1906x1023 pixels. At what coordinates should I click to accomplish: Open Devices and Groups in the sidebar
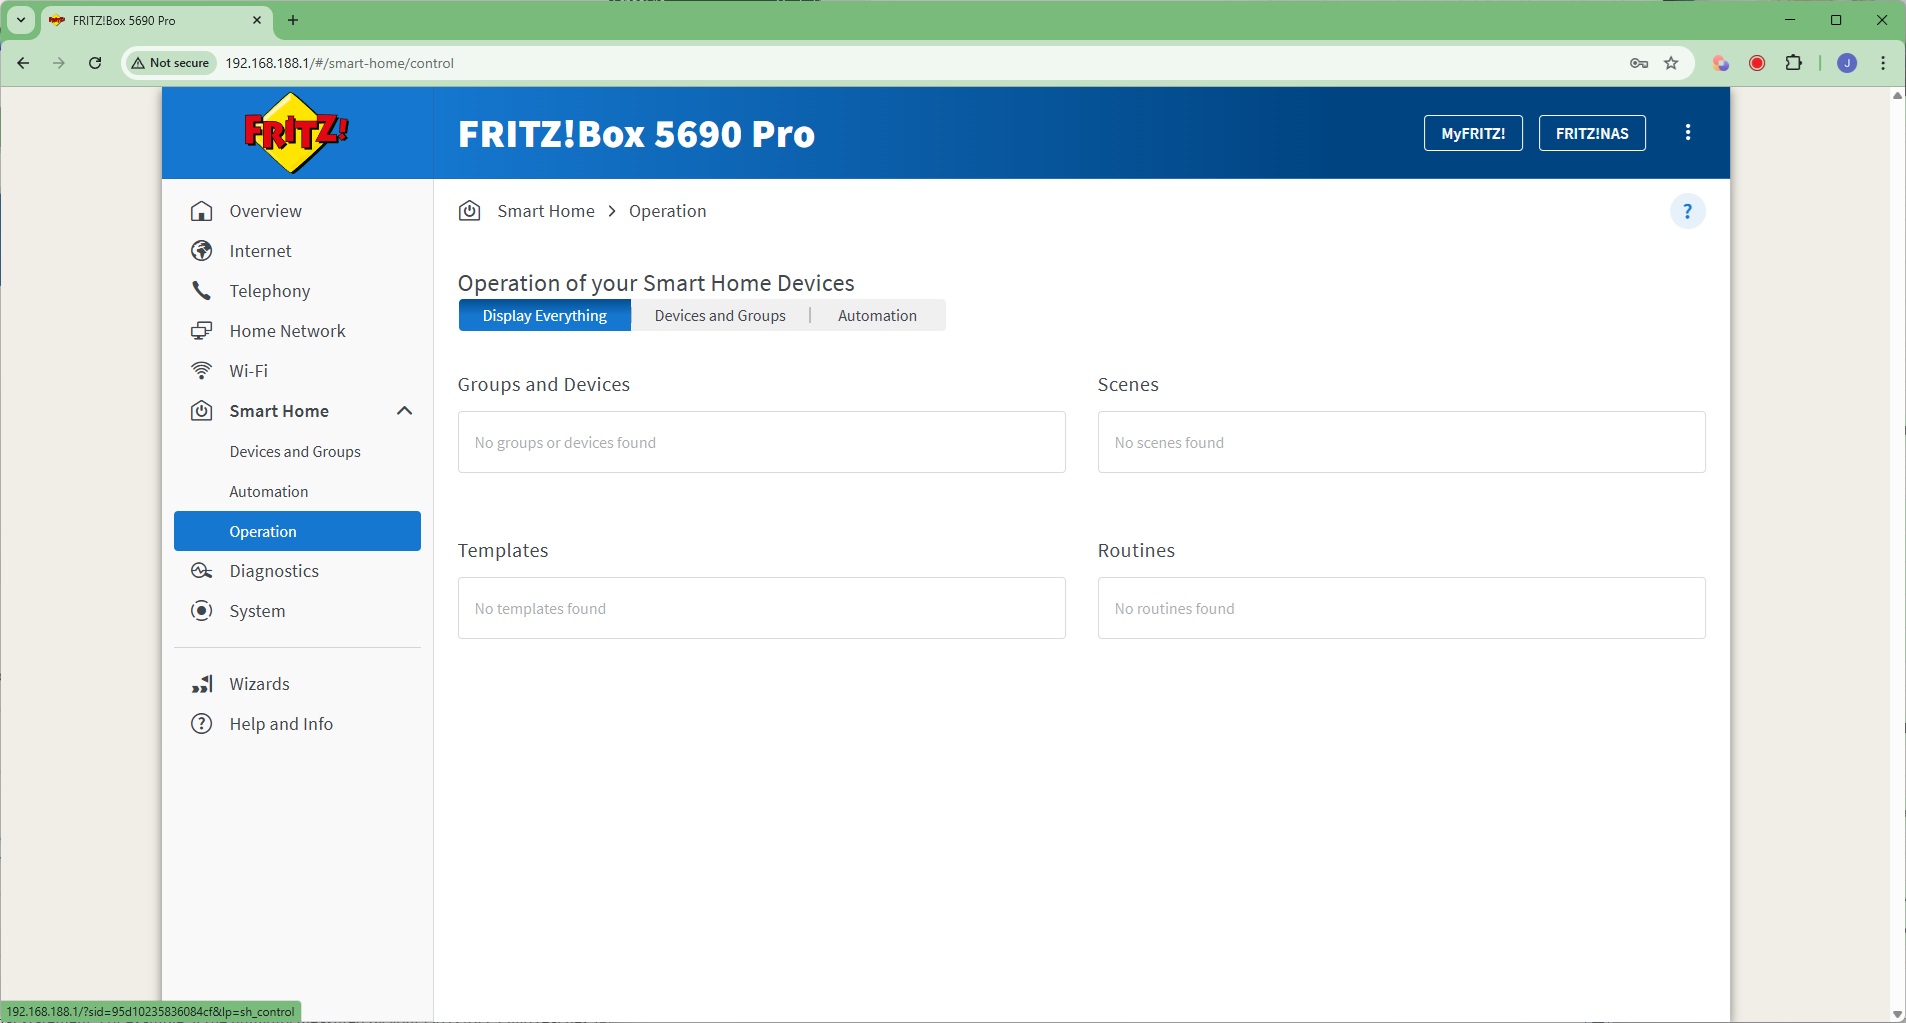point(295,452)
